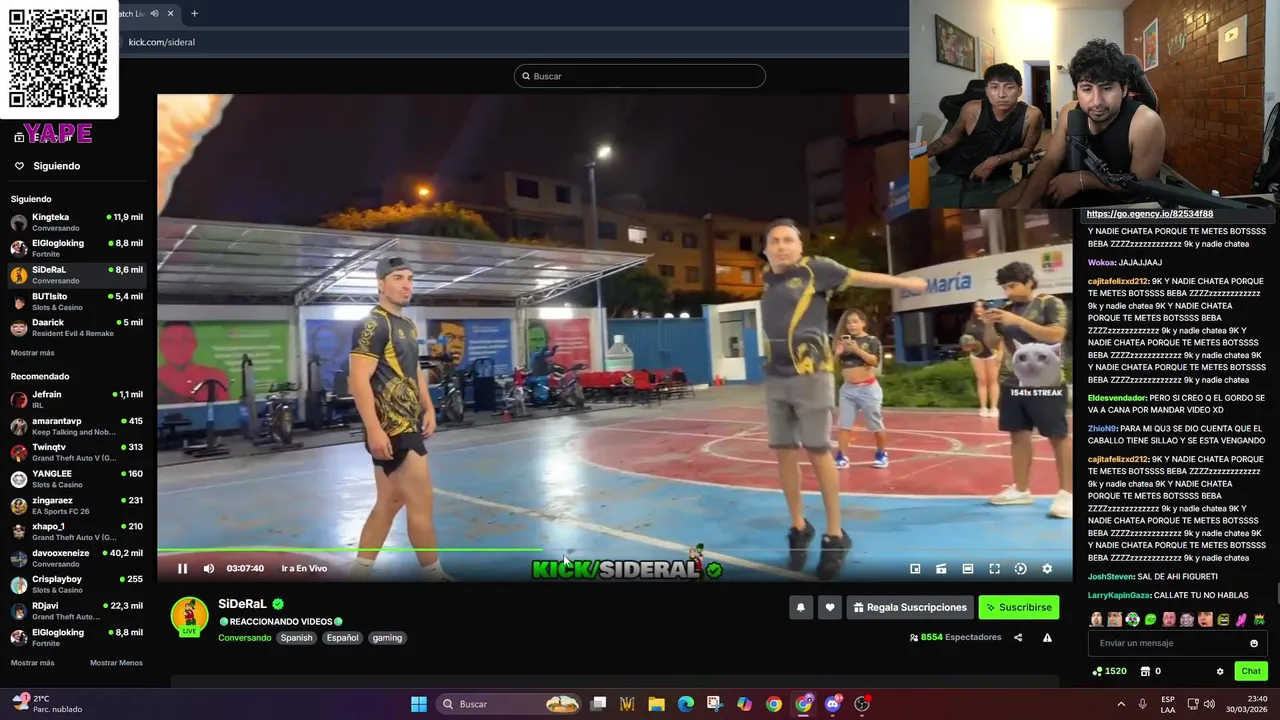Select the gaming tag
Screen dimensions: 1280x720
(x=387, y=637)
